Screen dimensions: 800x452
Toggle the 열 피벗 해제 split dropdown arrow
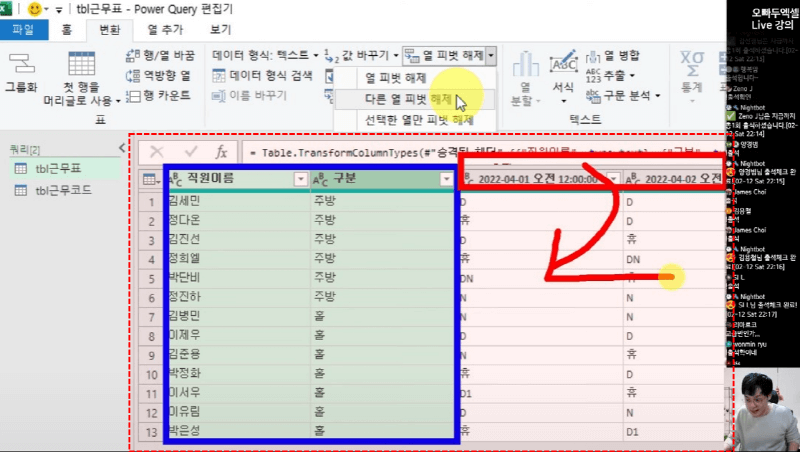coord(491,55)
